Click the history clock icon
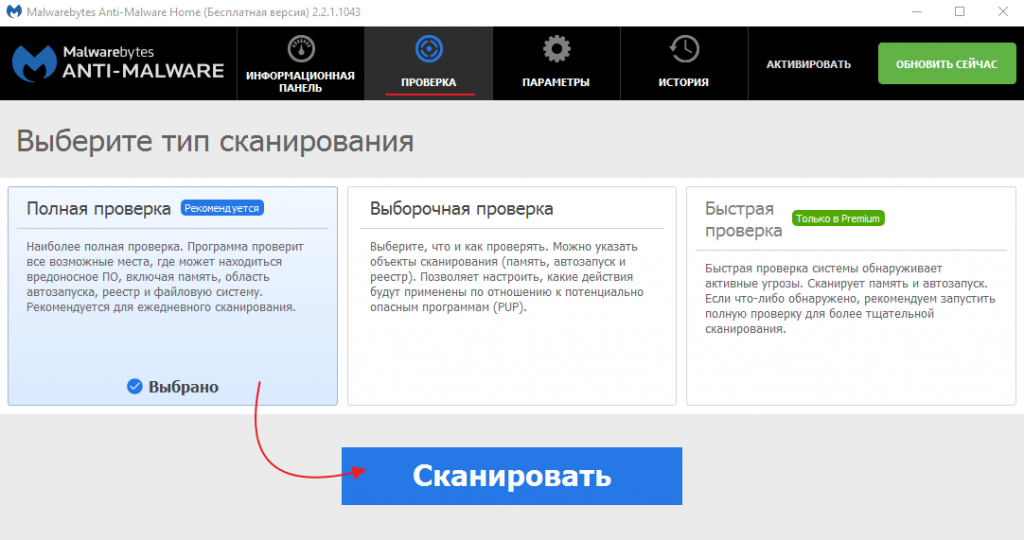The image size is (1024, 540). tap(684, 49)
